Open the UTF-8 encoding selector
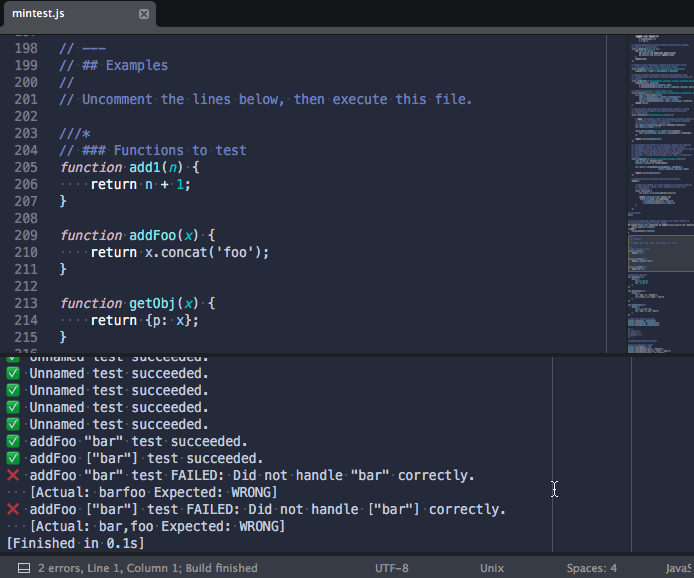 (x=392, y=568)
